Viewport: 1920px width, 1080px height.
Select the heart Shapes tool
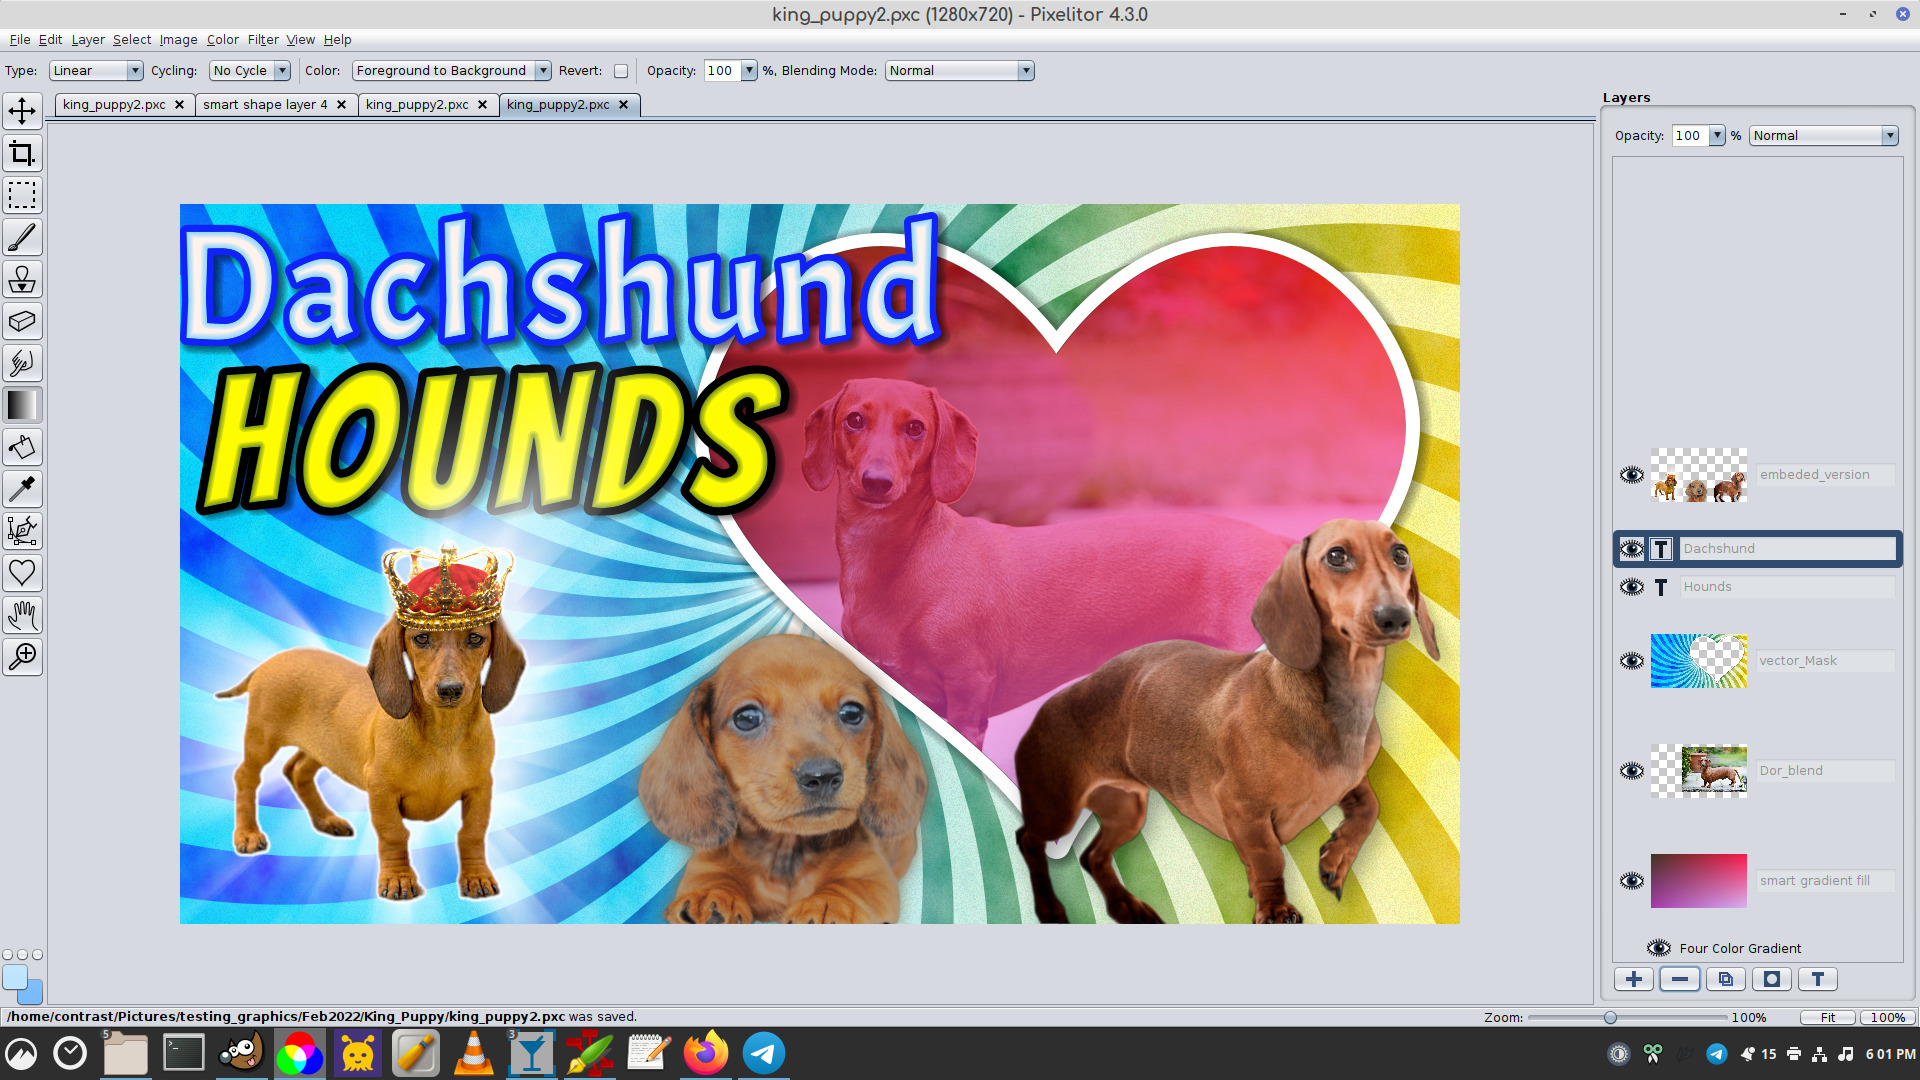[x=22, y=573]
